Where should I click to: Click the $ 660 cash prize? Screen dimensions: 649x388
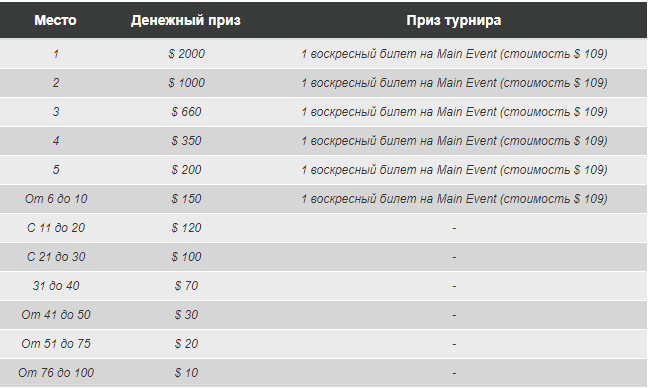(186, 112)
